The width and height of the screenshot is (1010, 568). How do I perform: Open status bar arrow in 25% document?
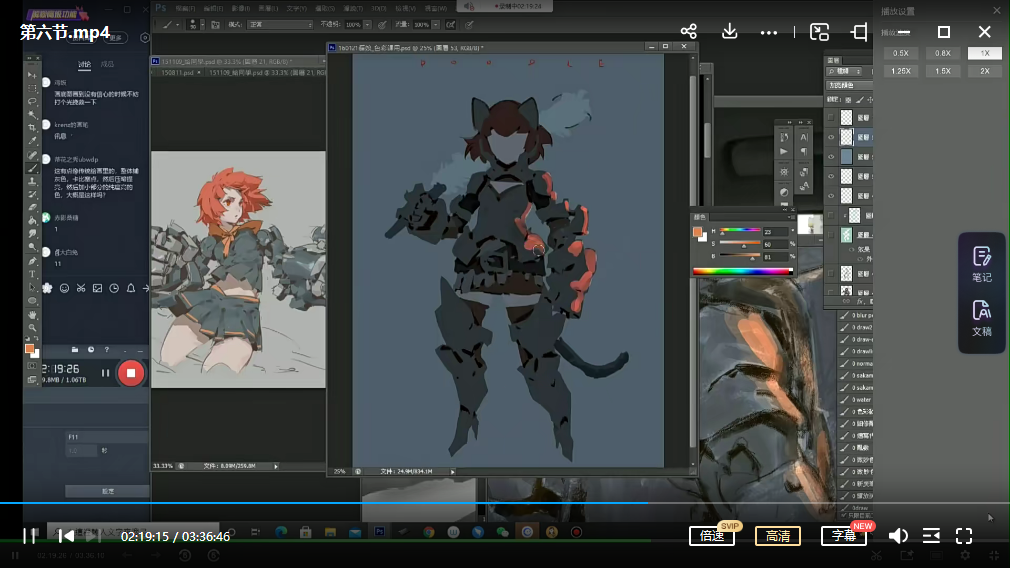point(452,471)
